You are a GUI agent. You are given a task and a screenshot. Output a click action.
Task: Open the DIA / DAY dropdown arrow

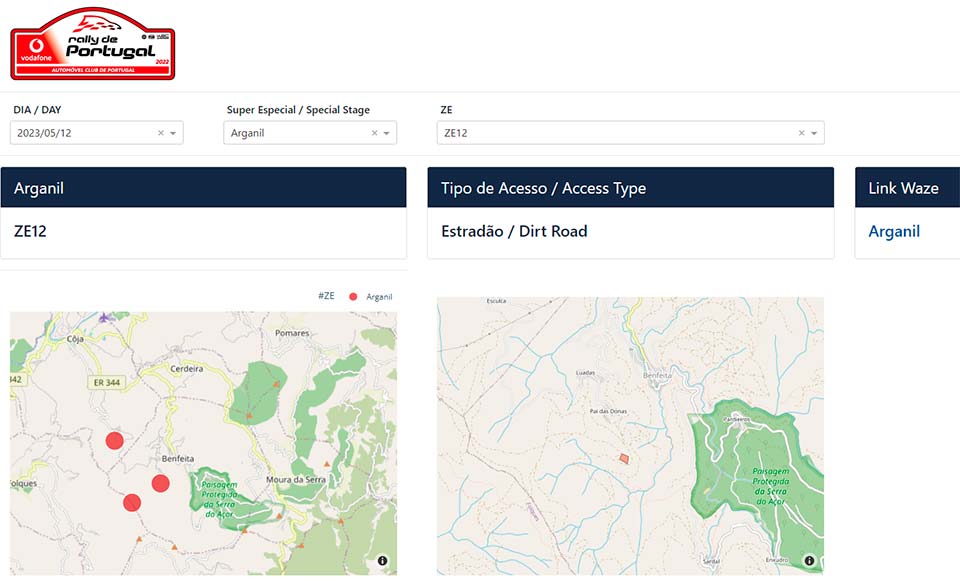point(173,133)
